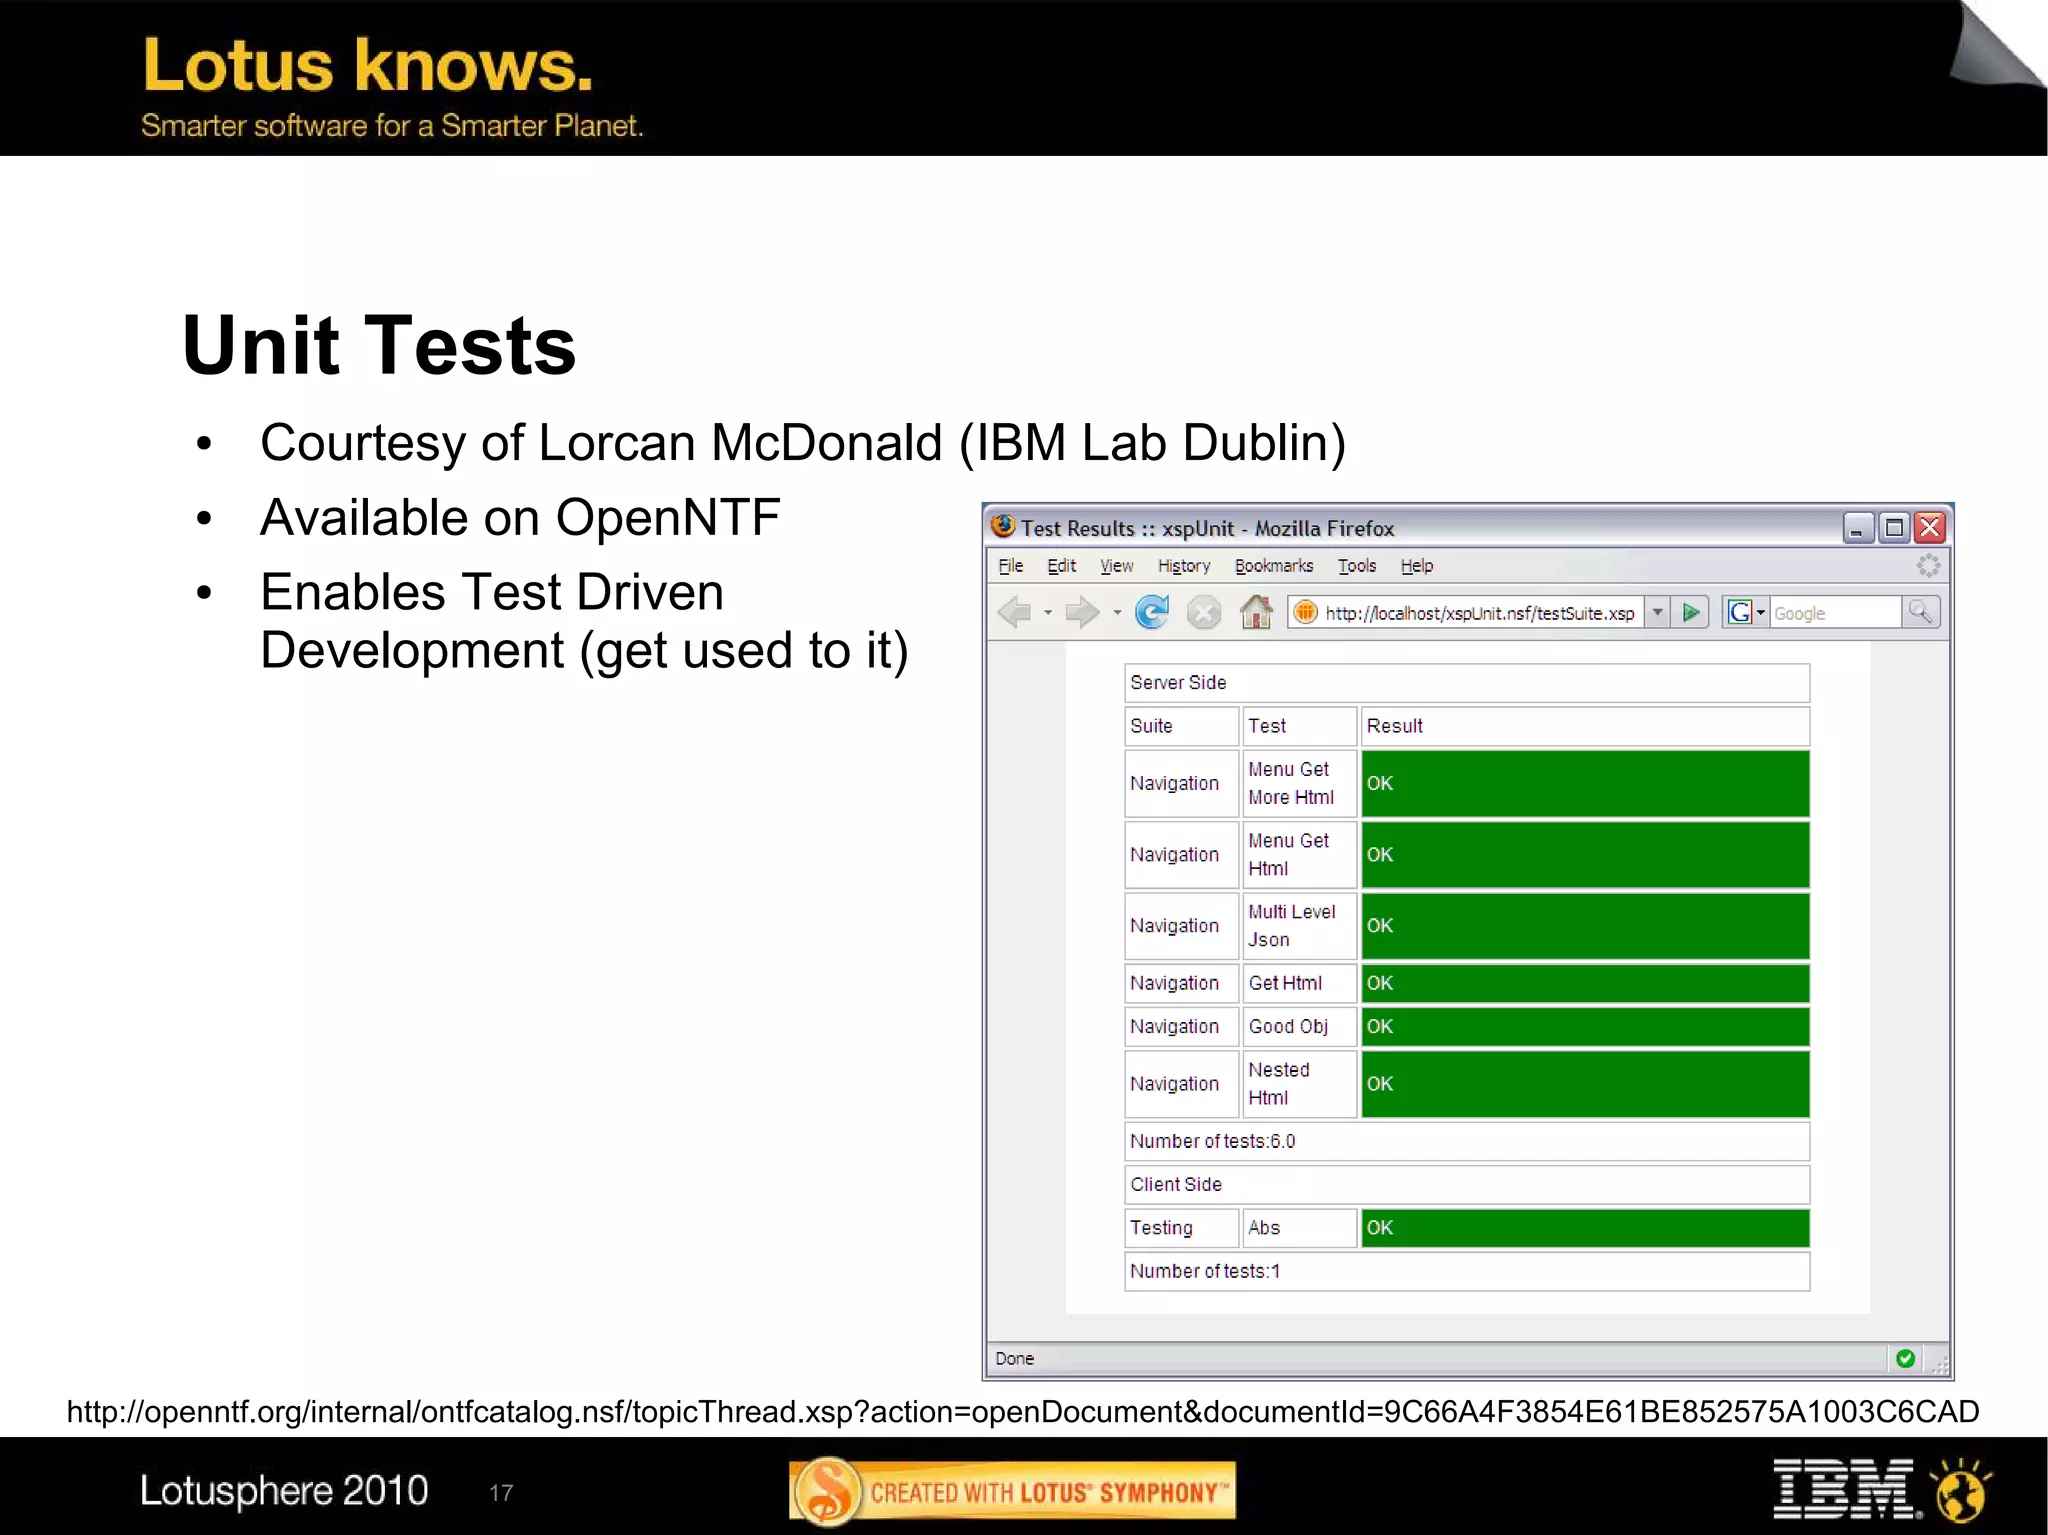Click the IBM logo

(x=1846, y=1489)
